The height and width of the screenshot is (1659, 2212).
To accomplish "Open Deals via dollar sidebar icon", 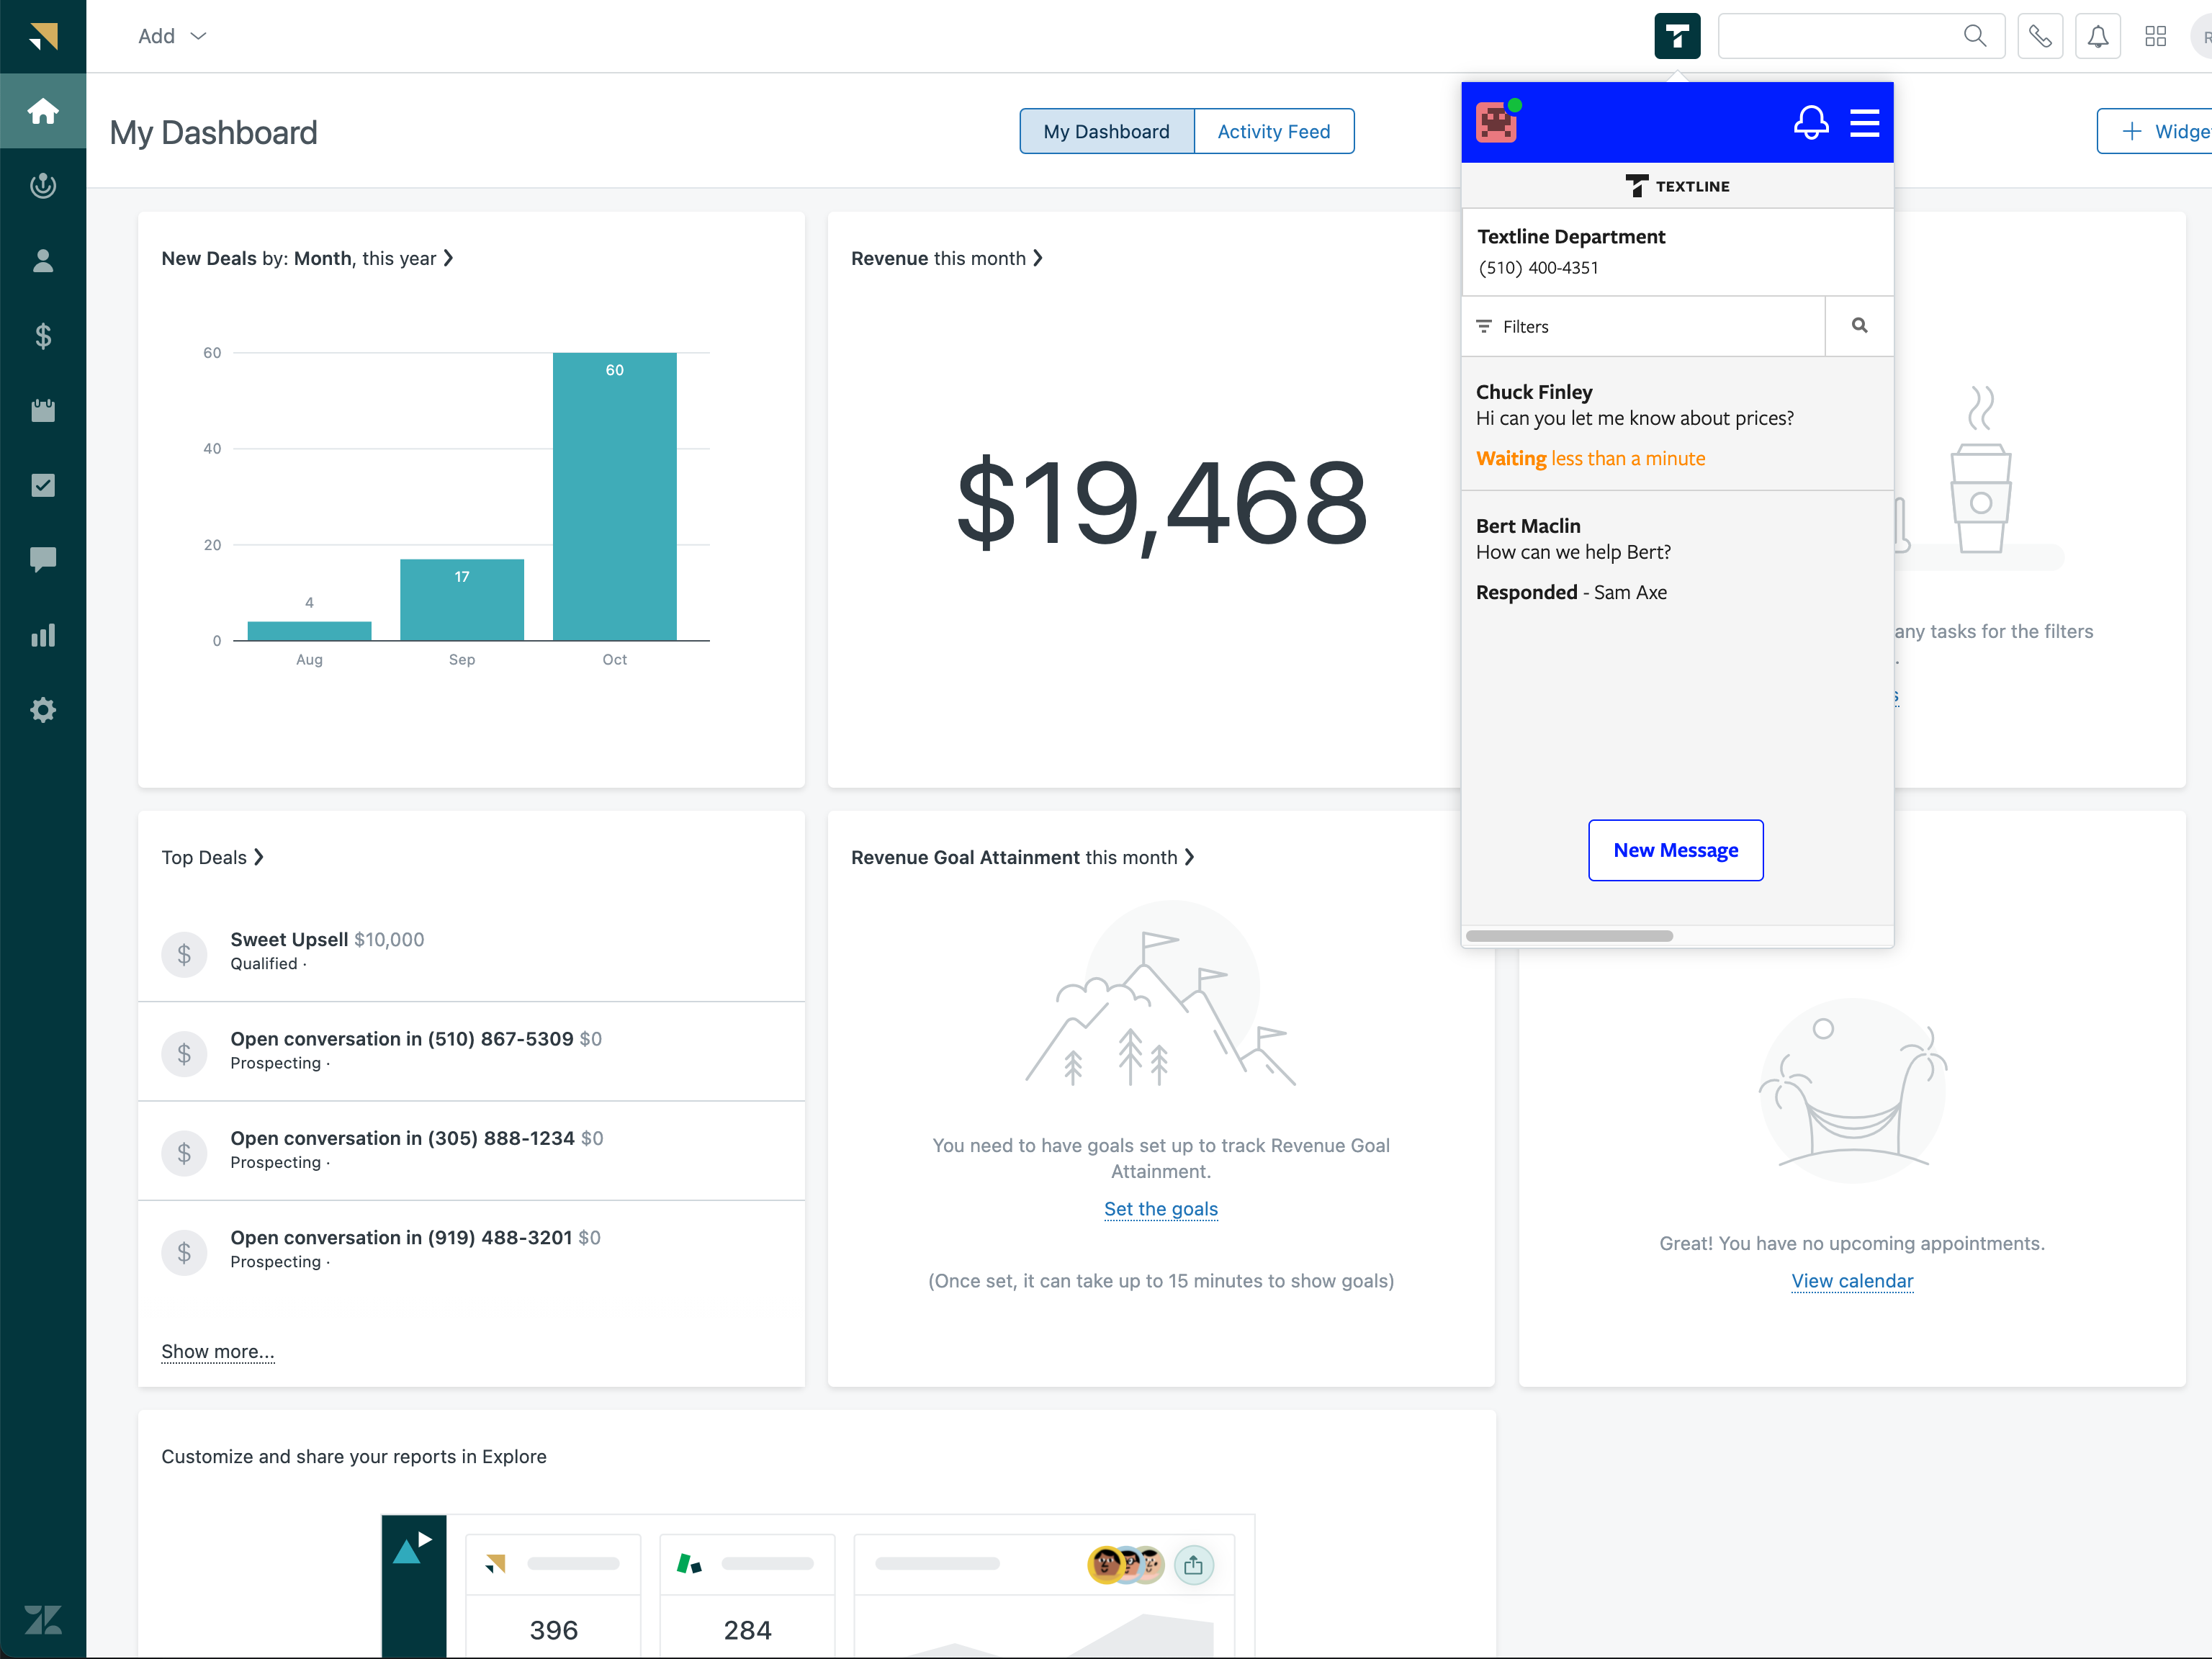I will tap(43, 335).
